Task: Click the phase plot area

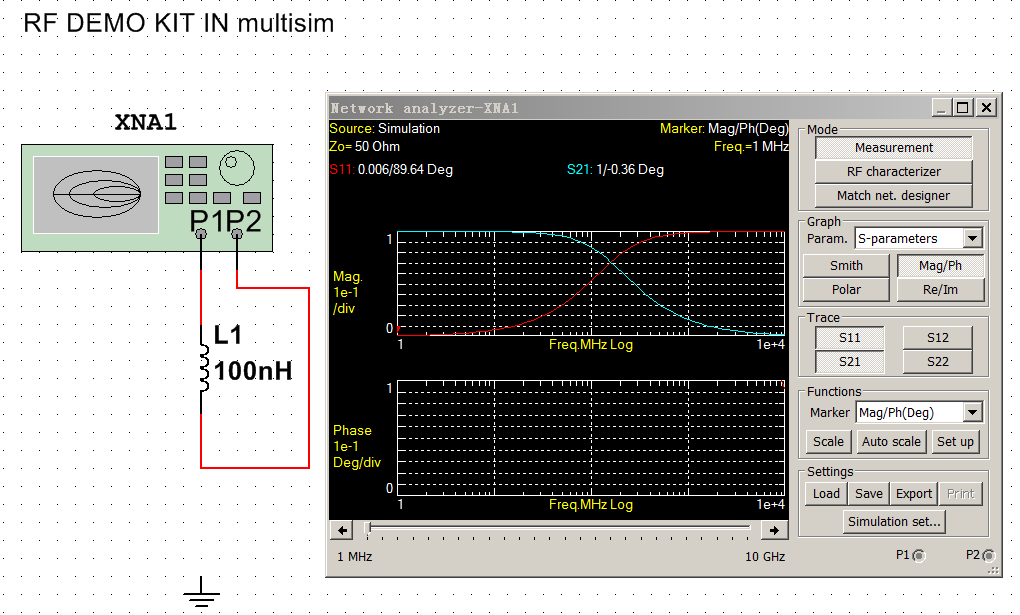Action: pyautogui.click(x=591, y=437)
